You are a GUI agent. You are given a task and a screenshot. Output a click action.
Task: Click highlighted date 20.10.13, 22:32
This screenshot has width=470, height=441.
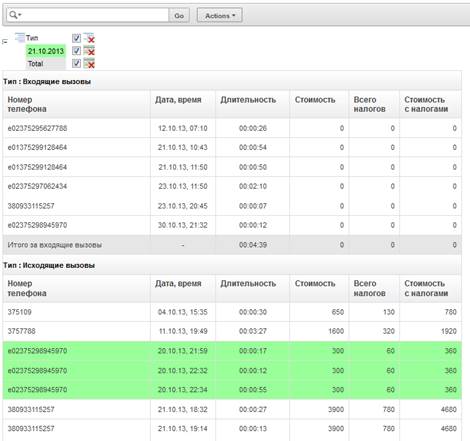tap(183, 371)
